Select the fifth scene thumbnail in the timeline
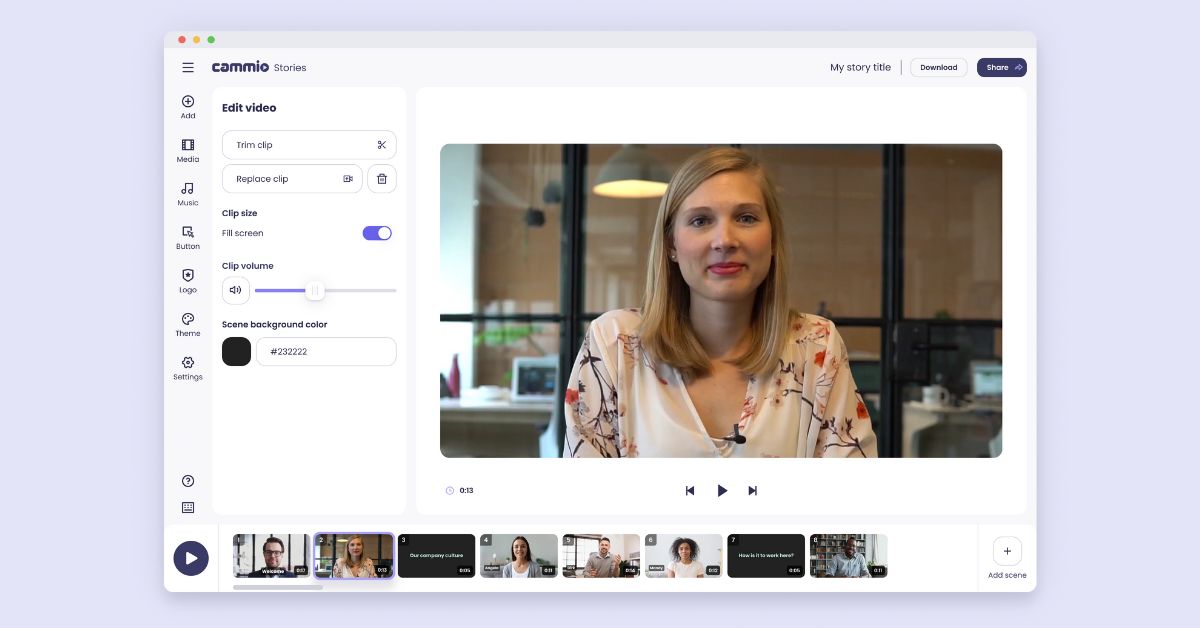This screenshot has width=1200, height=628. pyautogui.click(x=601, y=556)
